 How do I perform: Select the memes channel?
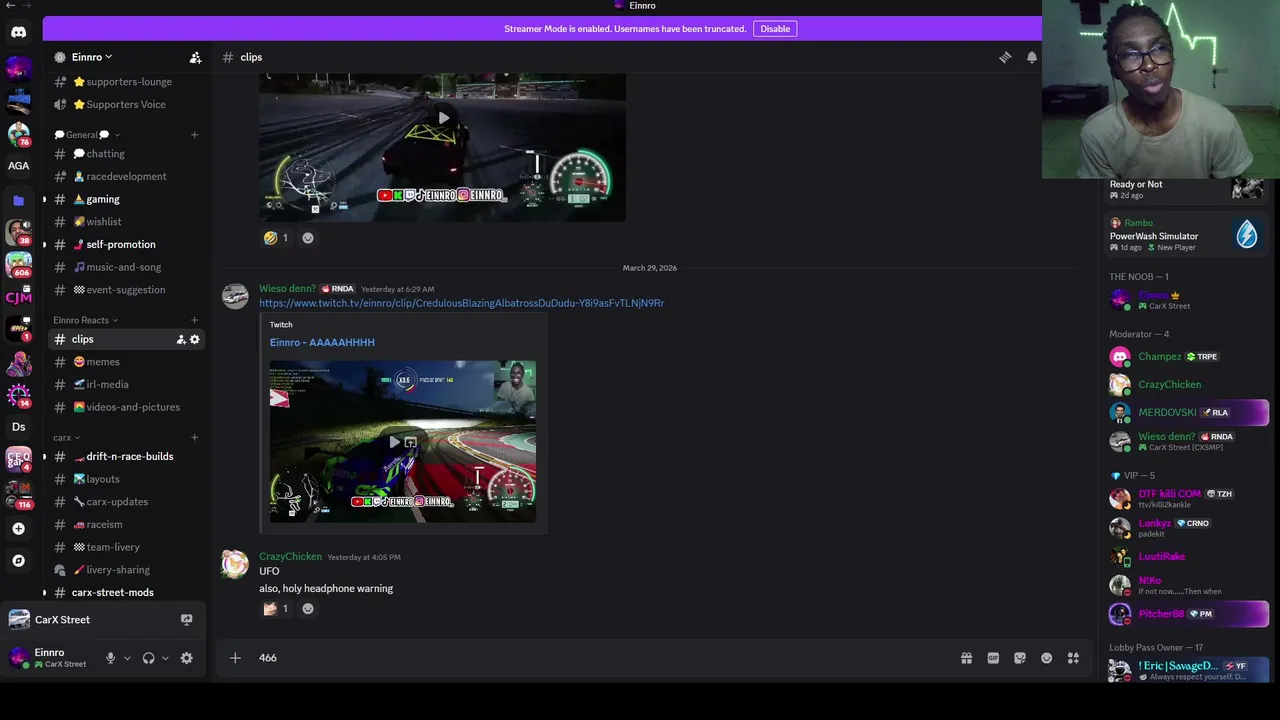pos(125,362)
